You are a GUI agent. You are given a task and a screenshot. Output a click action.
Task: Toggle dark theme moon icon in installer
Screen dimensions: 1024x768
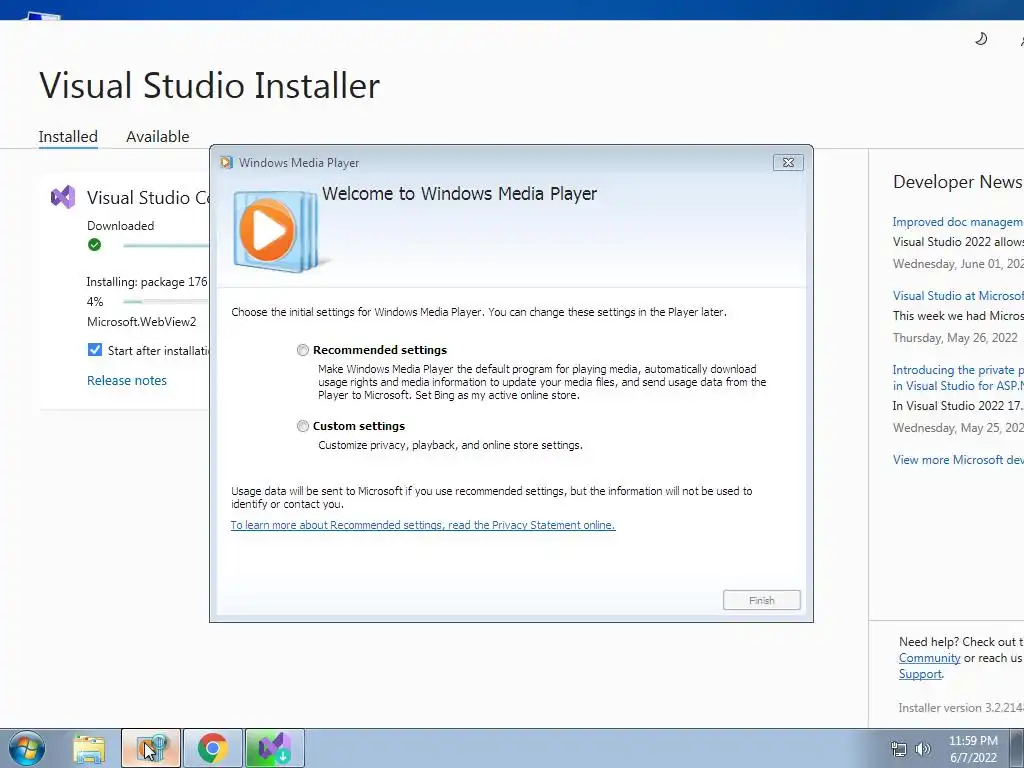[x=981, y=39]
